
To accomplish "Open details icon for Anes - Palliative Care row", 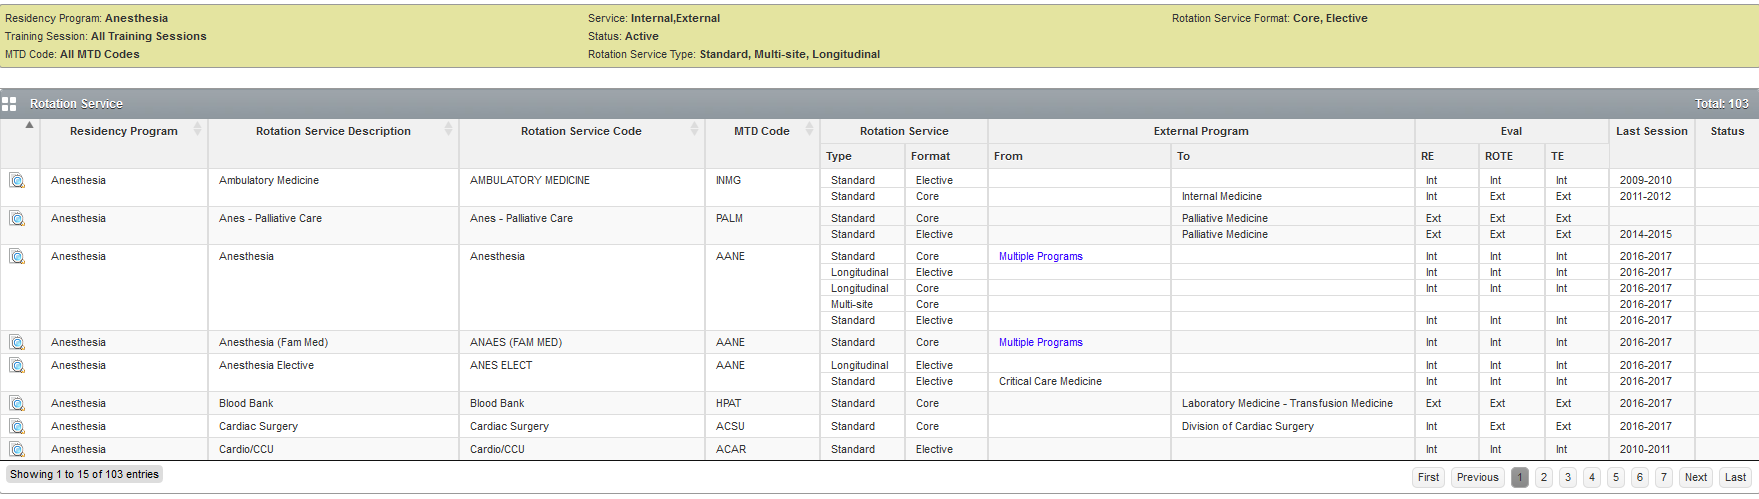I will click(x=17, y=219).
